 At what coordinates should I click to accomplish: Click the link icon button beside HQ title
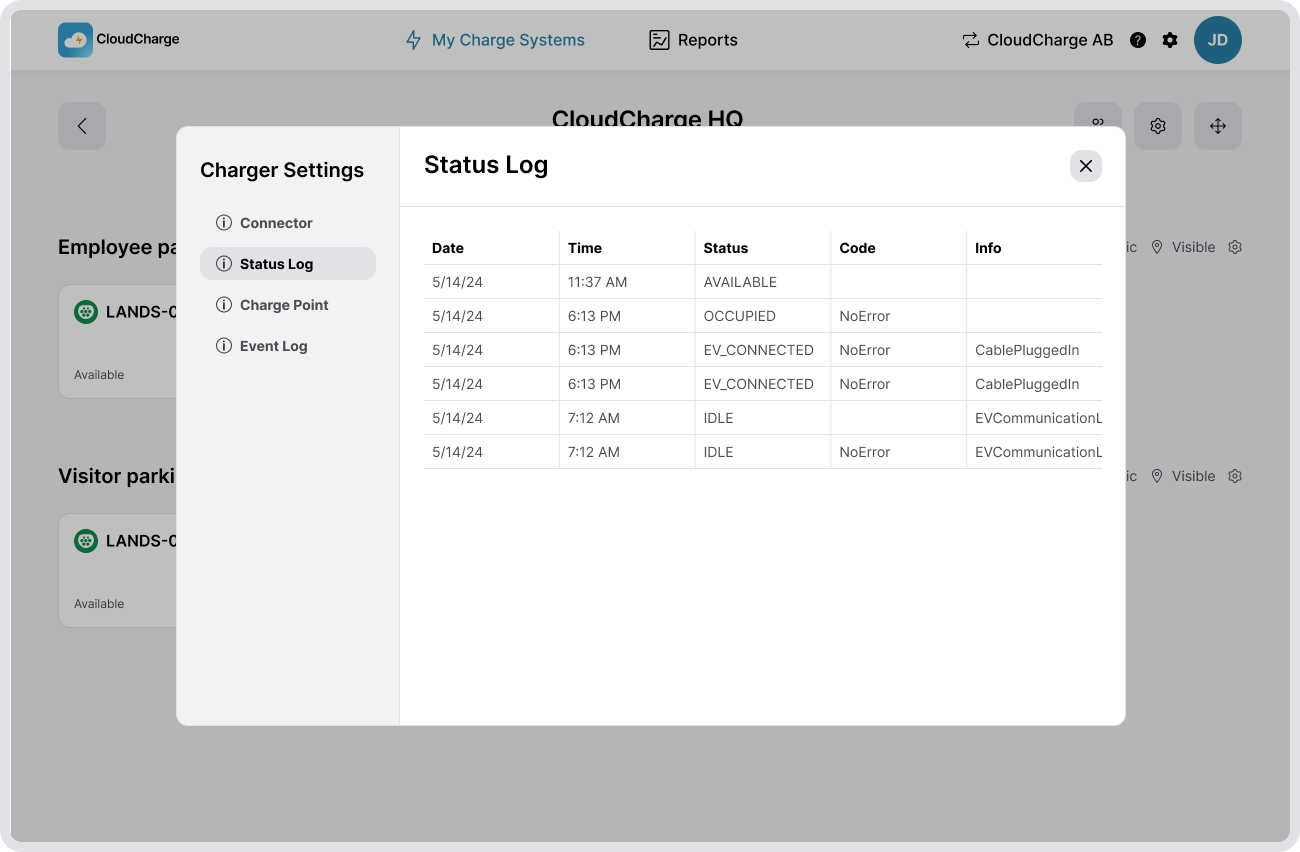coord(1098,116)
